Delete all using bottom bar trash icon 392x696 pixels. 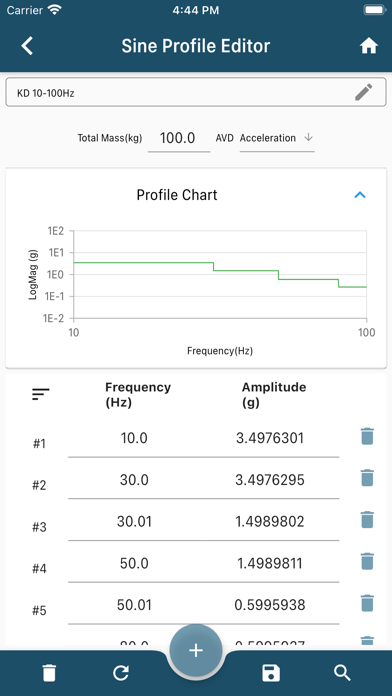tap(49, 673)
